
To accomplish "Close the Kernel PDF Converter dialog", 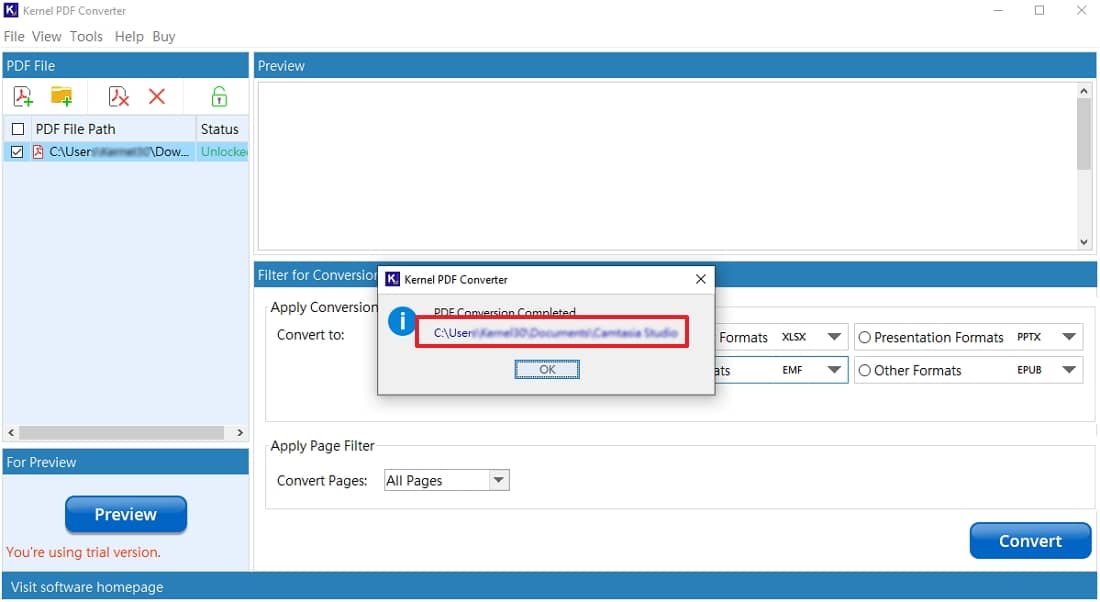I will click(x=700, y=279).
